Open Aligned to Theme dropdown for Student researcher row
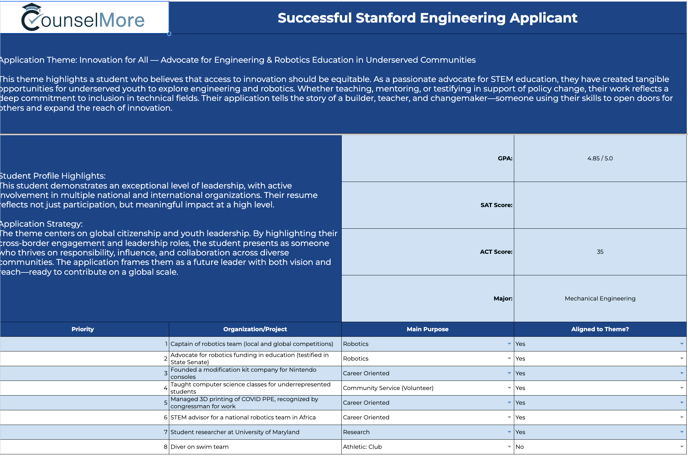 [x=681, y=432]
